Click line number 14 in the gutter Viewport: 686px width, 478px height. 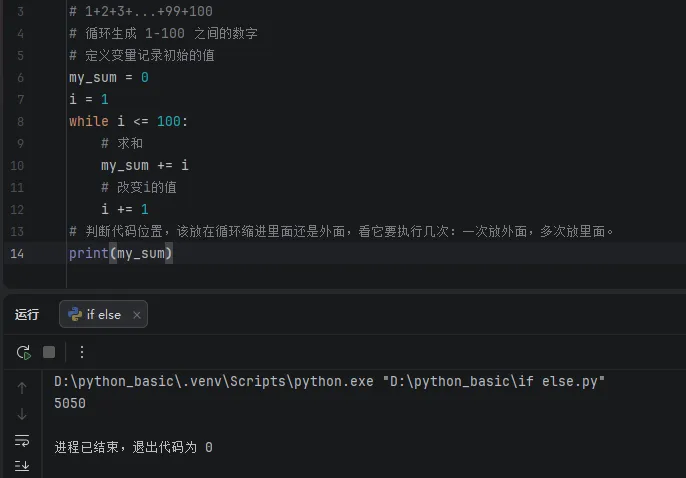coord(17,253)
